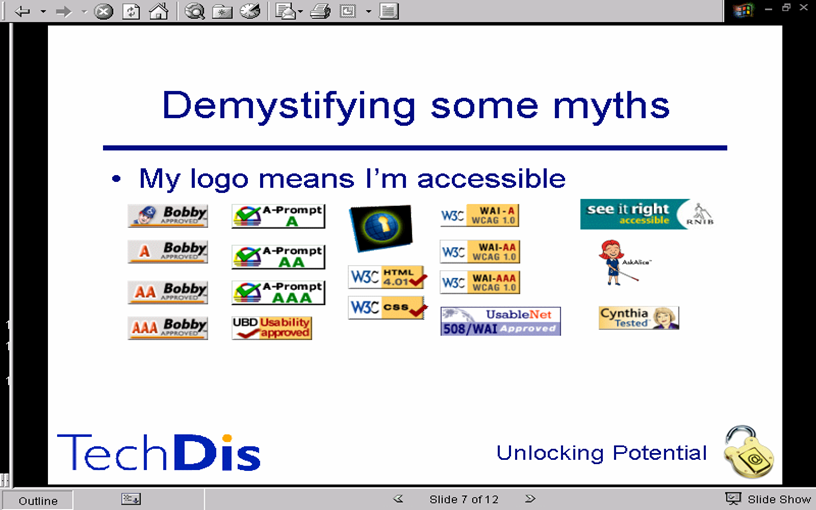Click the Bobby AA Approved logo
Image resolution: width=816 pixels, height=510 pixels.
click(x=168, y=292)
